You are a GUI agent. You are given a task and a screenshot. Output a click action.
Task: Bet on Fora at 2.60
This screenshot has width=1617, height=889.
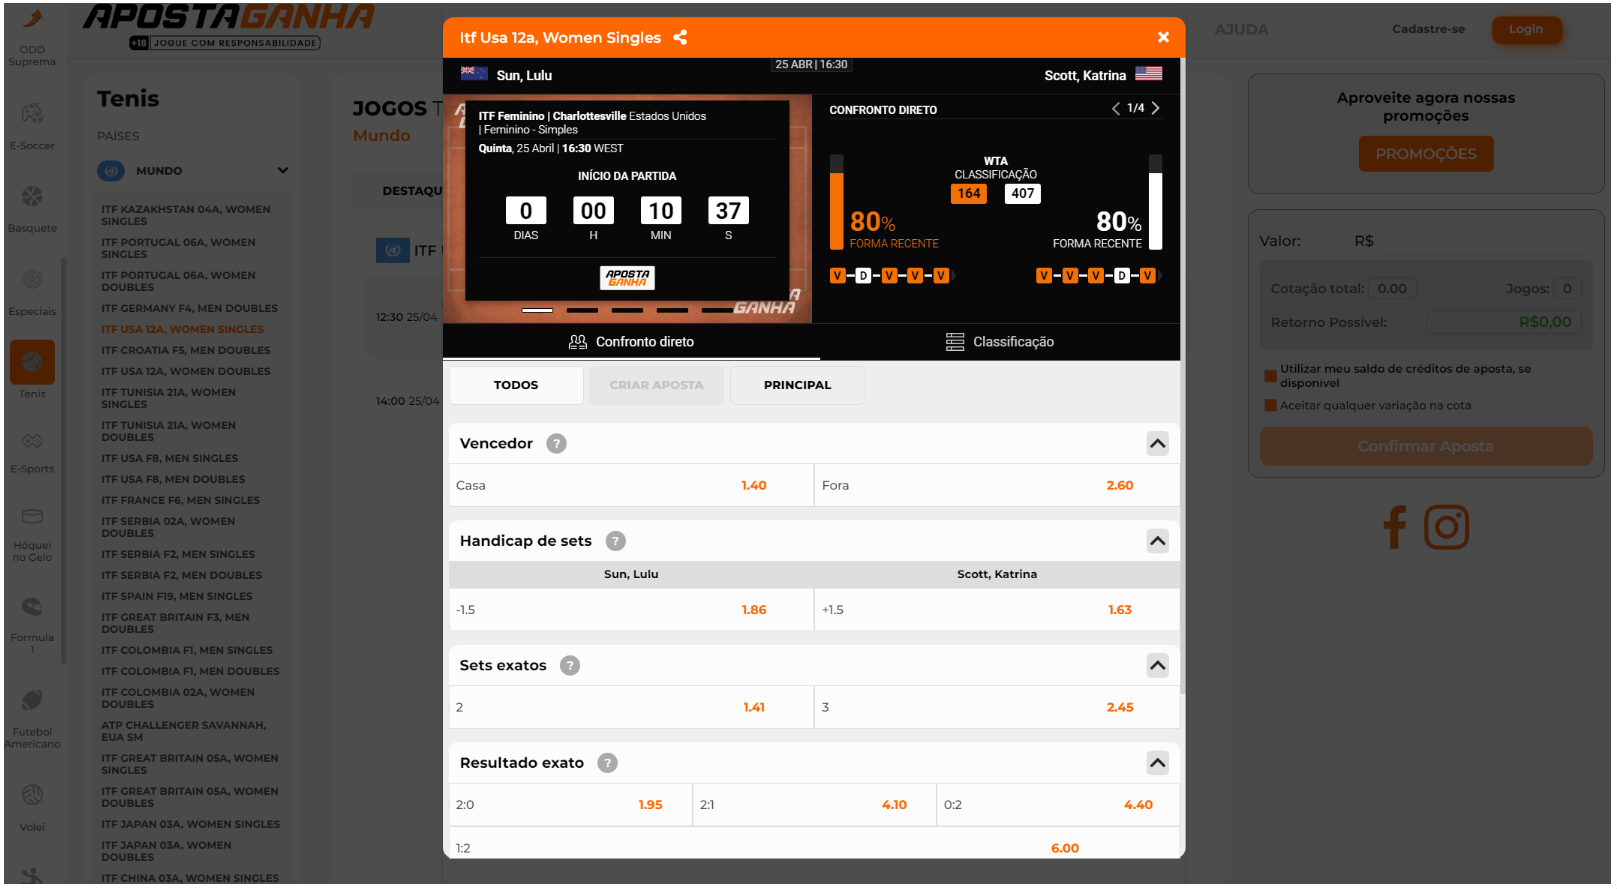[997, 486]
